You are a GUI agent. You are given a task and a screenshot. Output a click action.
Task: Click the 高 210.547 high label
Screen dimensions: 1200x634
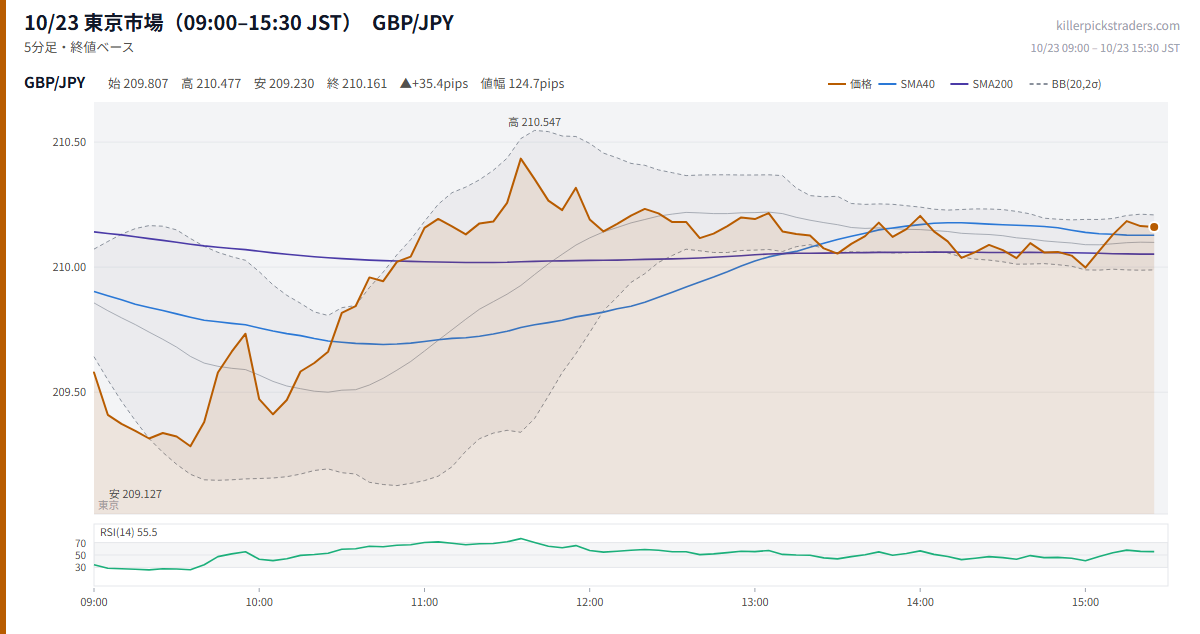[x=534, y=122]
